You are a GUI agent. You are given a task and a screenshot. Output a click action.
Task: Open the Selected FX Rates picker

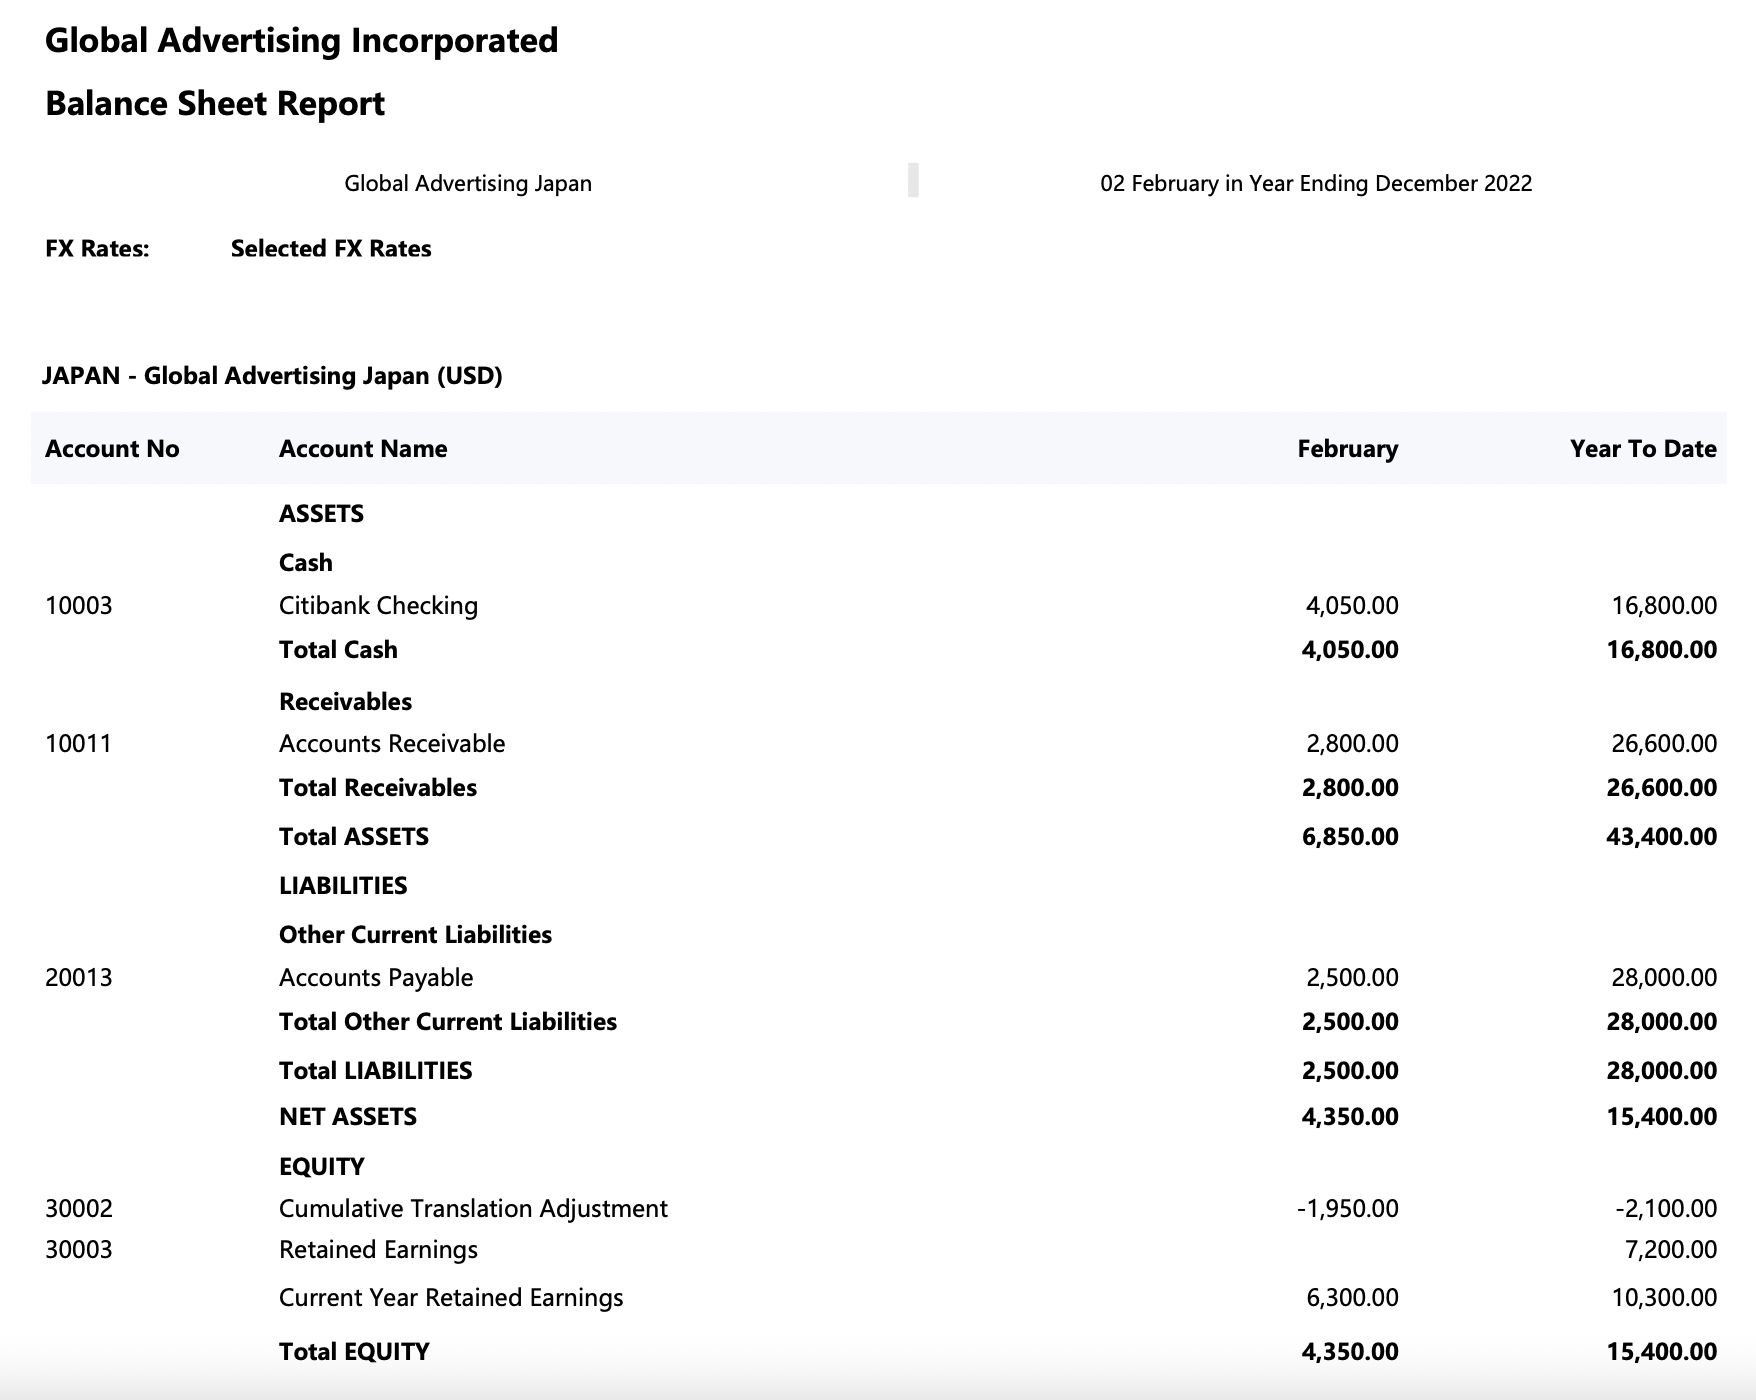click(x=330, y=248)
